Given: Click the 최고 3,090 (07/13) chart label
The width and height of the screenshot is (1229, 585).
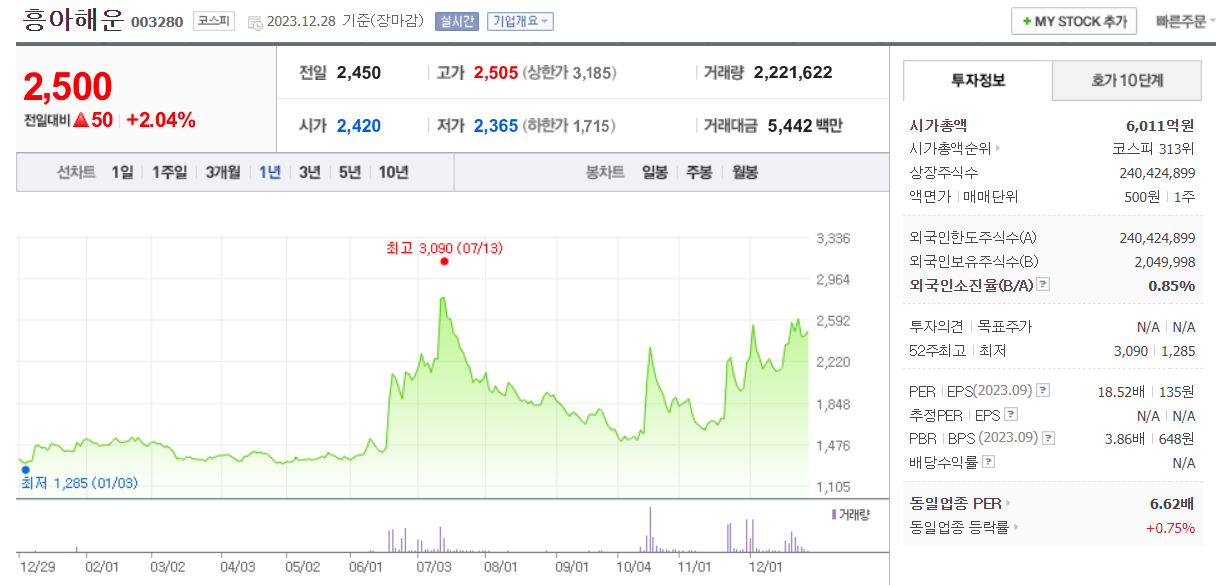Looking at the screenshot, I should (444, 247).
